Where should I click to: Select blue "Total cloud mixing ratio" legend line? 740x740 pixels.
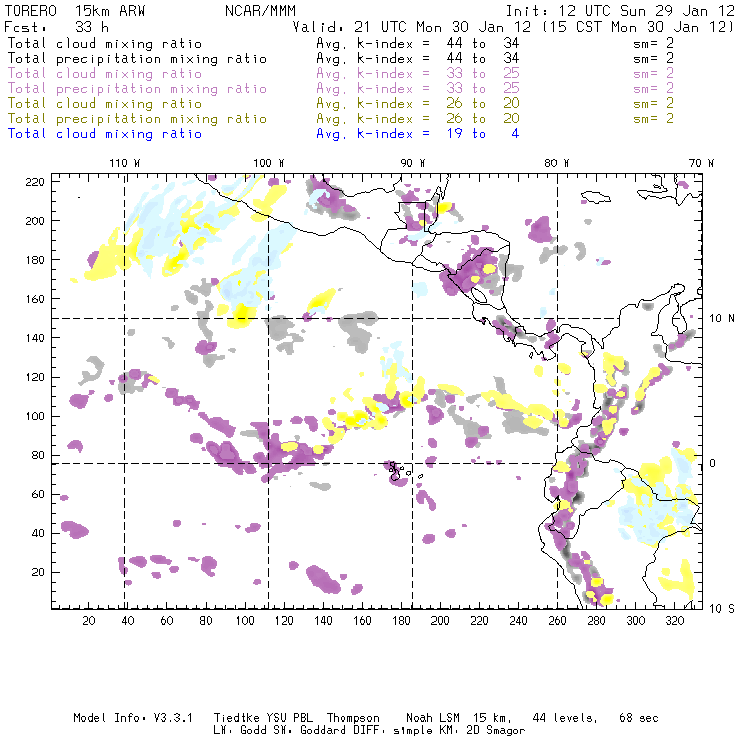105,134
